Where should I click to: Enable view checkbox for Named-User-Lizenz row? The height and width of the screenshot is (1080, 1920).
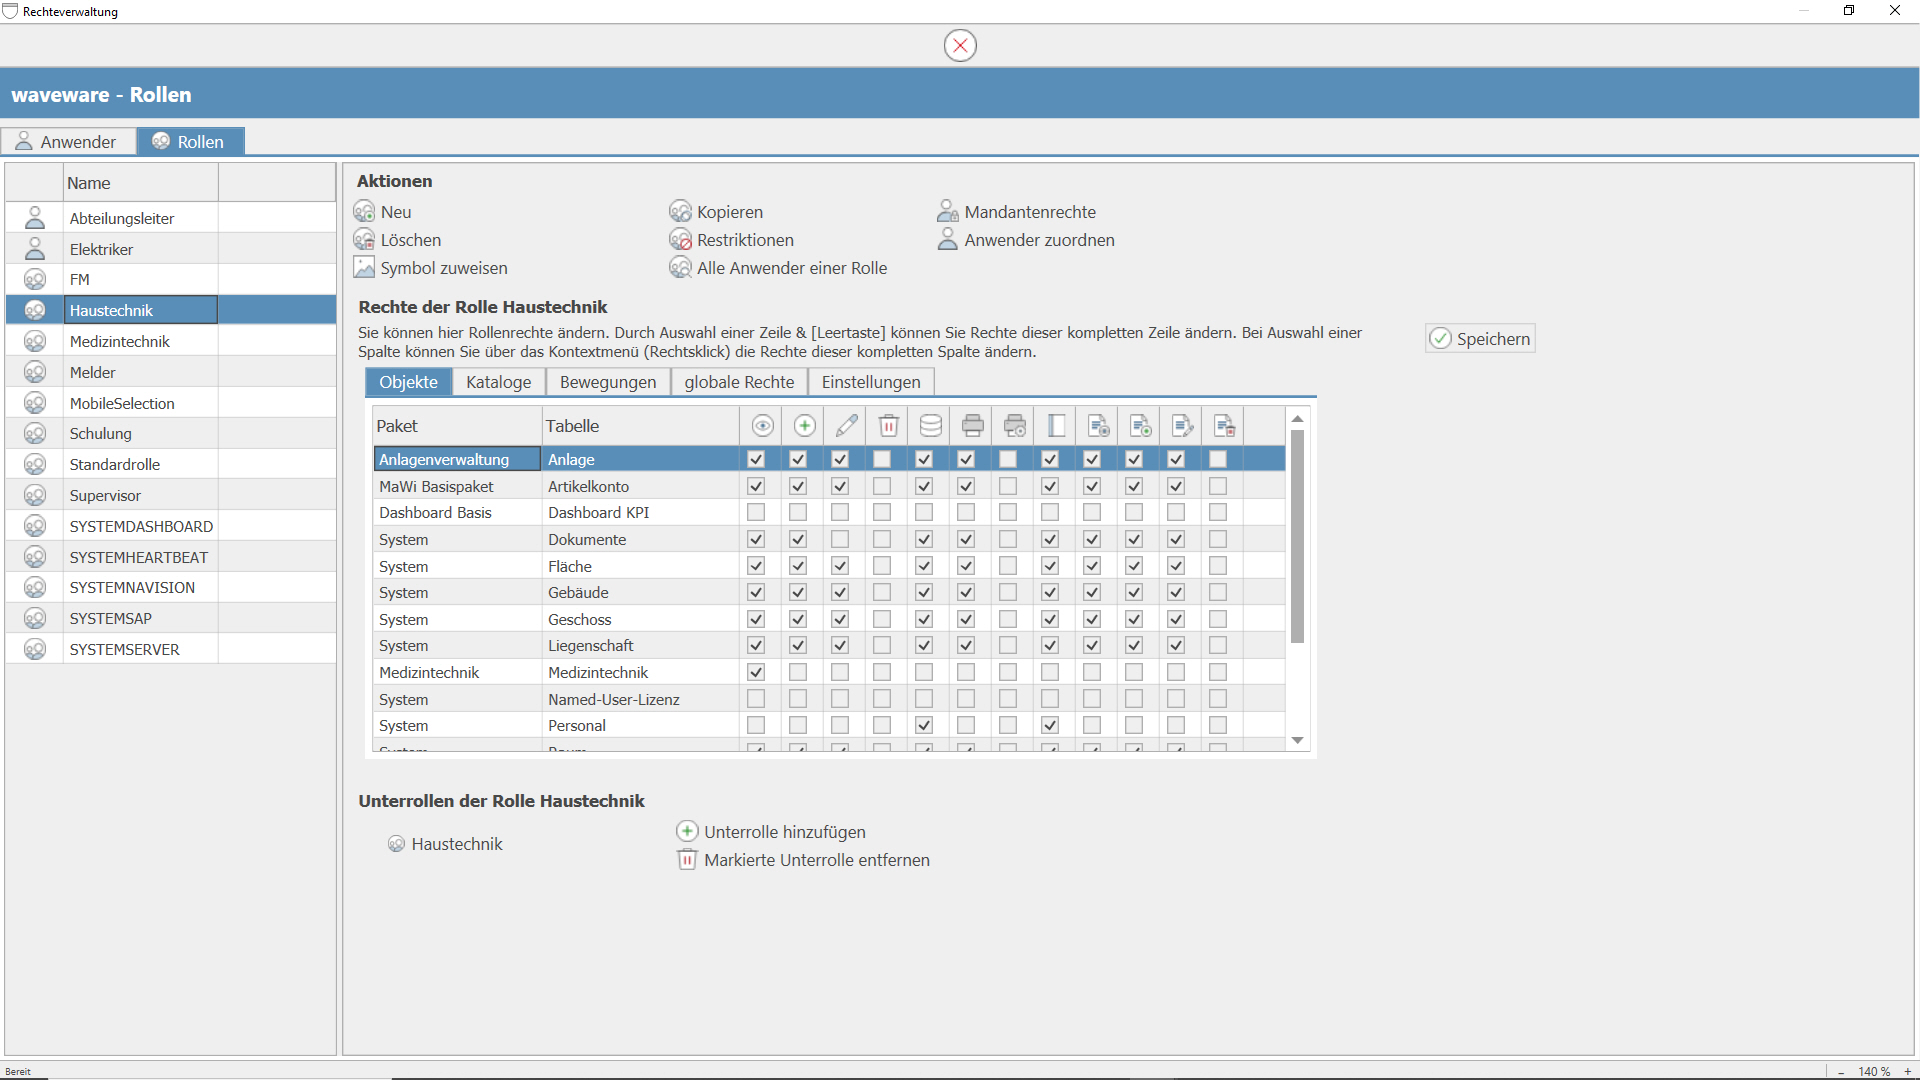tap(756, 699)
